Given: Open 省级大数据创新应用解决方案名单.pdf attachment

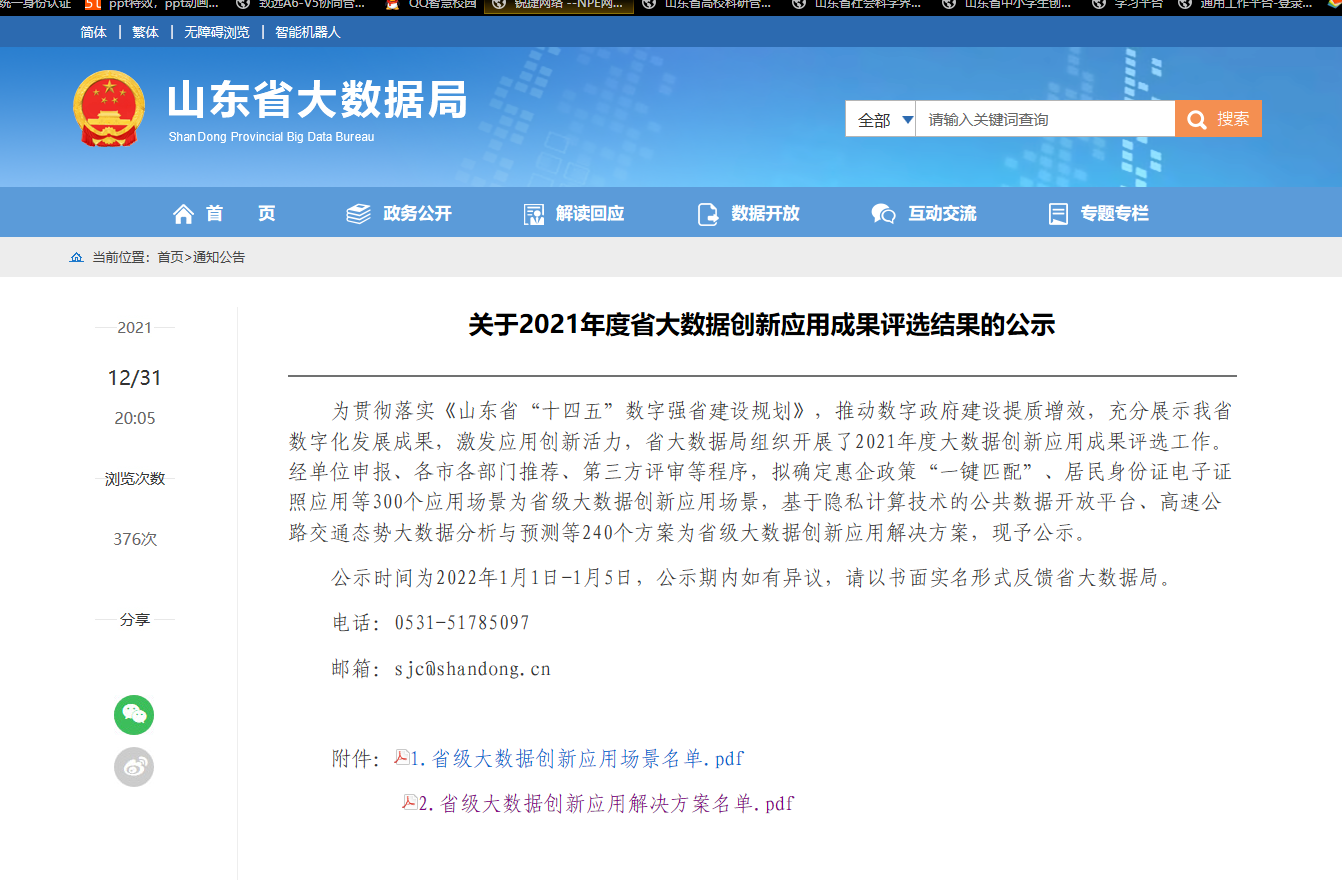Looking at the screenshot, I should [x=607, y=803].
